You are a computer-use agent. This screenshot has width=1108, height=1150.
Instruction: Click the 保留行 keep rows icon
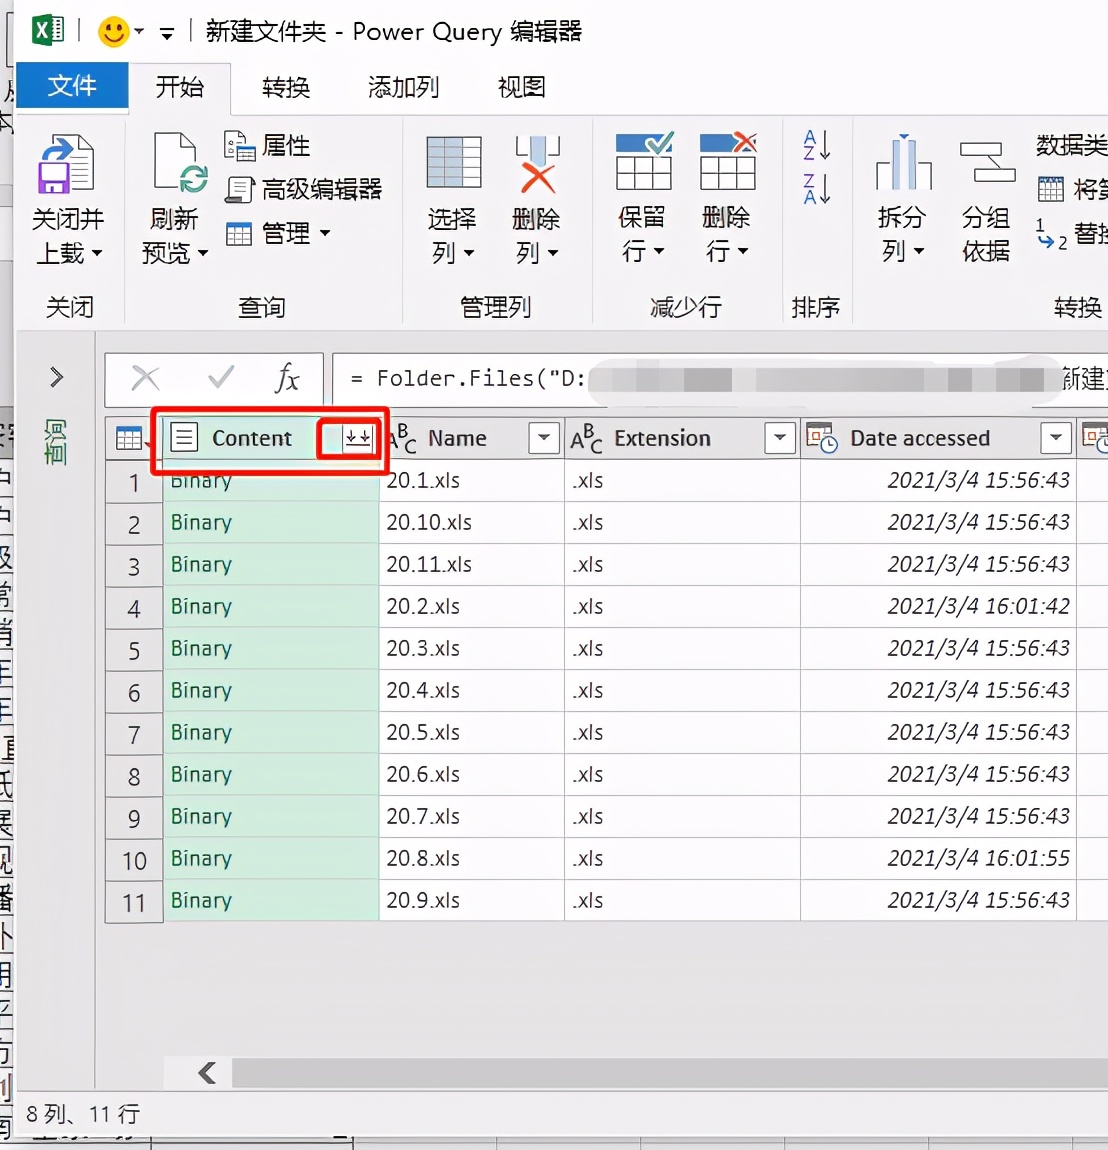pos(644,161)
